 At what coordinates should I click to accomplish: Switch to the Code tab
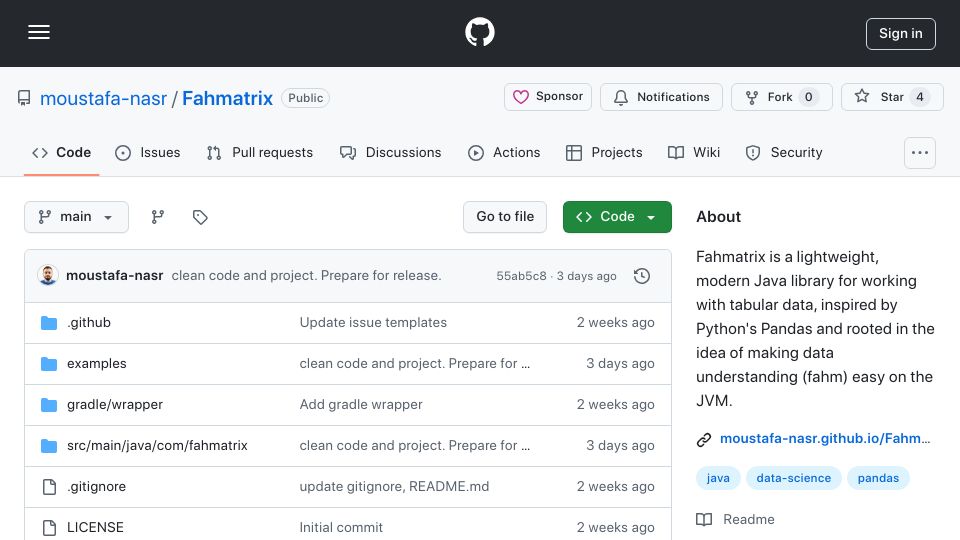point(61,152)
